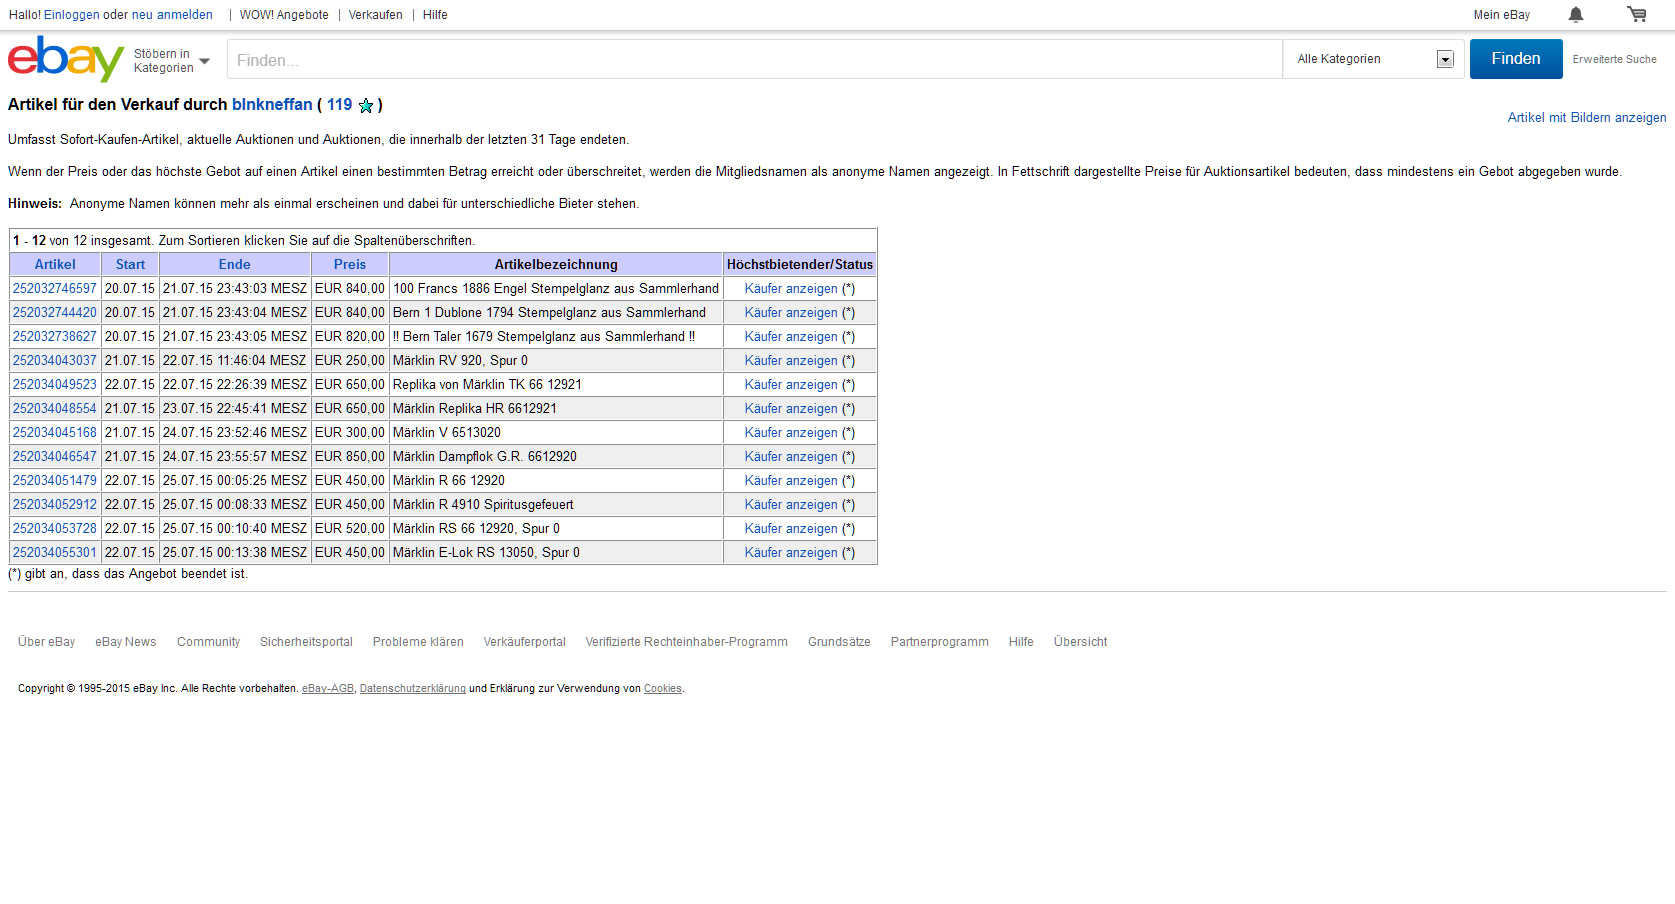Open Verkaufen in top bar
Screen dimensions: 1675x904
point(376,15)
